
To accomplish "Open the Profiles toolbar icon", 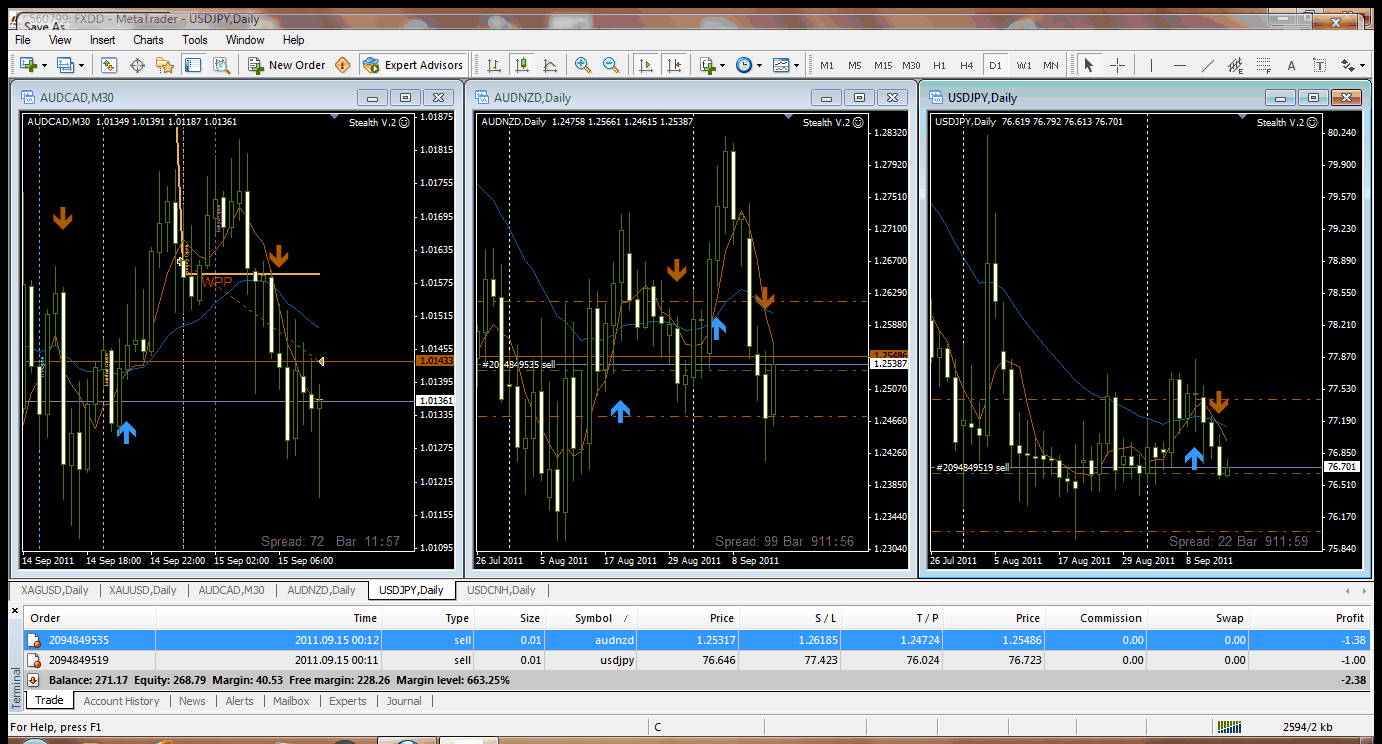I will 65,65.
